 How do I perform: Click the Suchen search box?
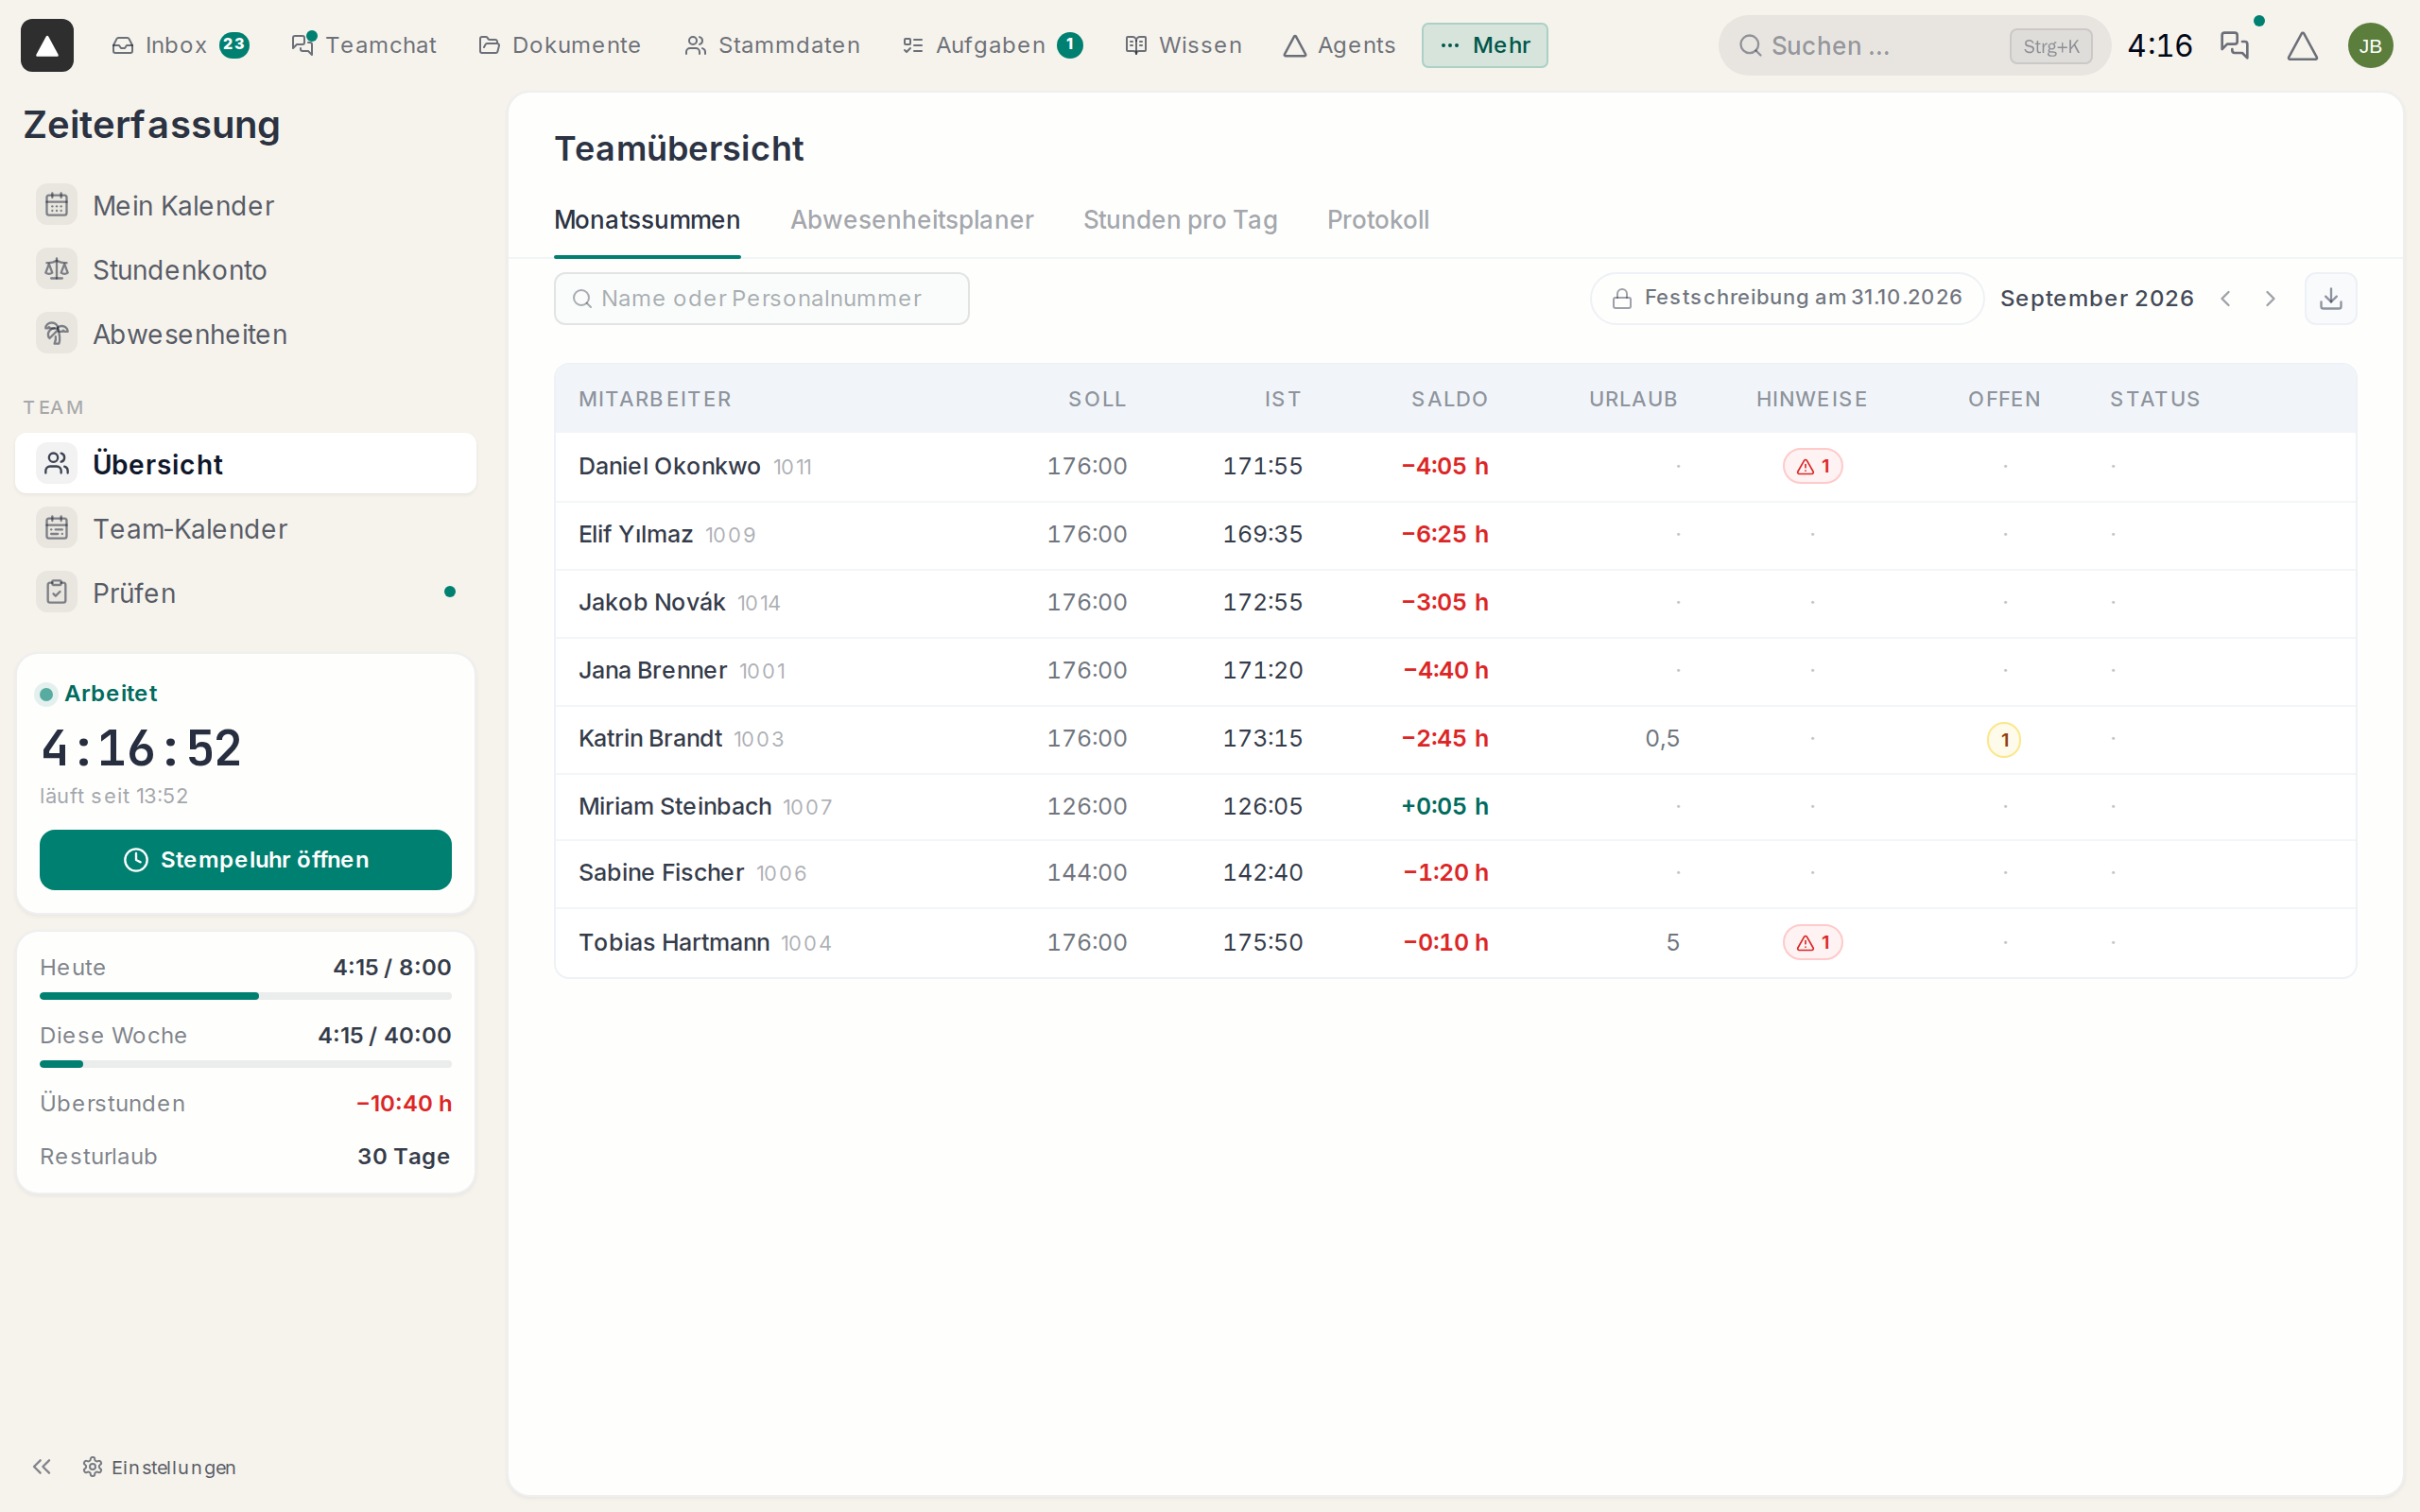click(x=1914, y=45)
